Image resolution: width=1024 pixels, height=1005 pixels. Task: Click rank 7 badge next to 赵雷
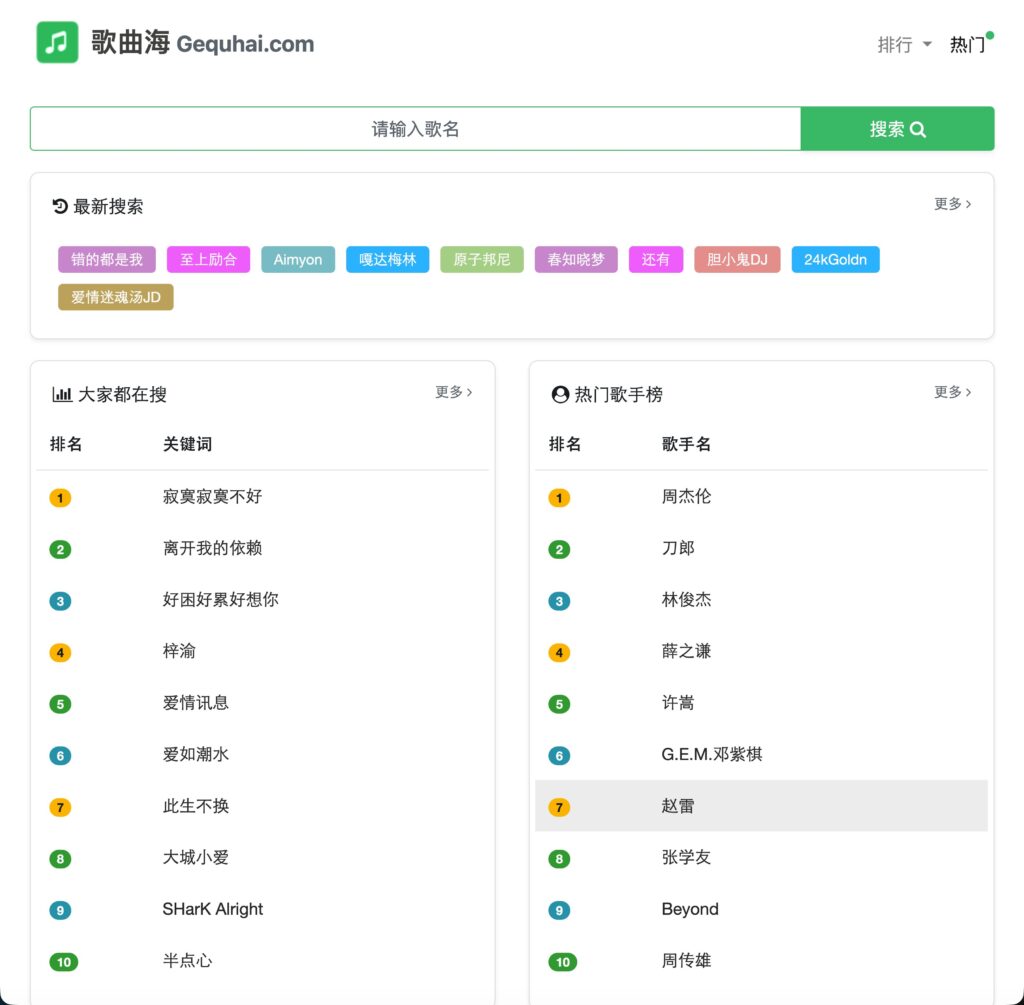[559, 808]
